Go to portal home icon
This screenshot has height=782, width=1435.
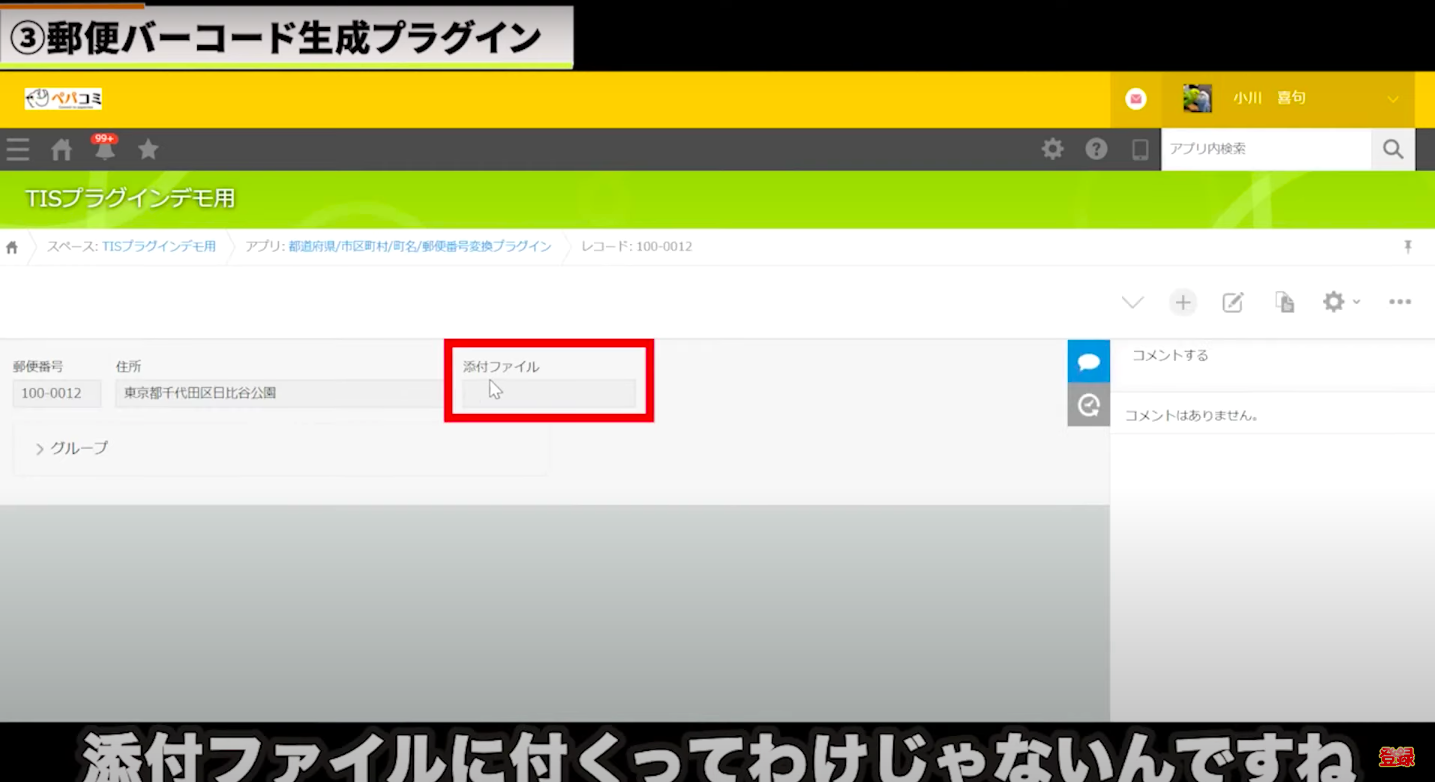coord(62,150)
